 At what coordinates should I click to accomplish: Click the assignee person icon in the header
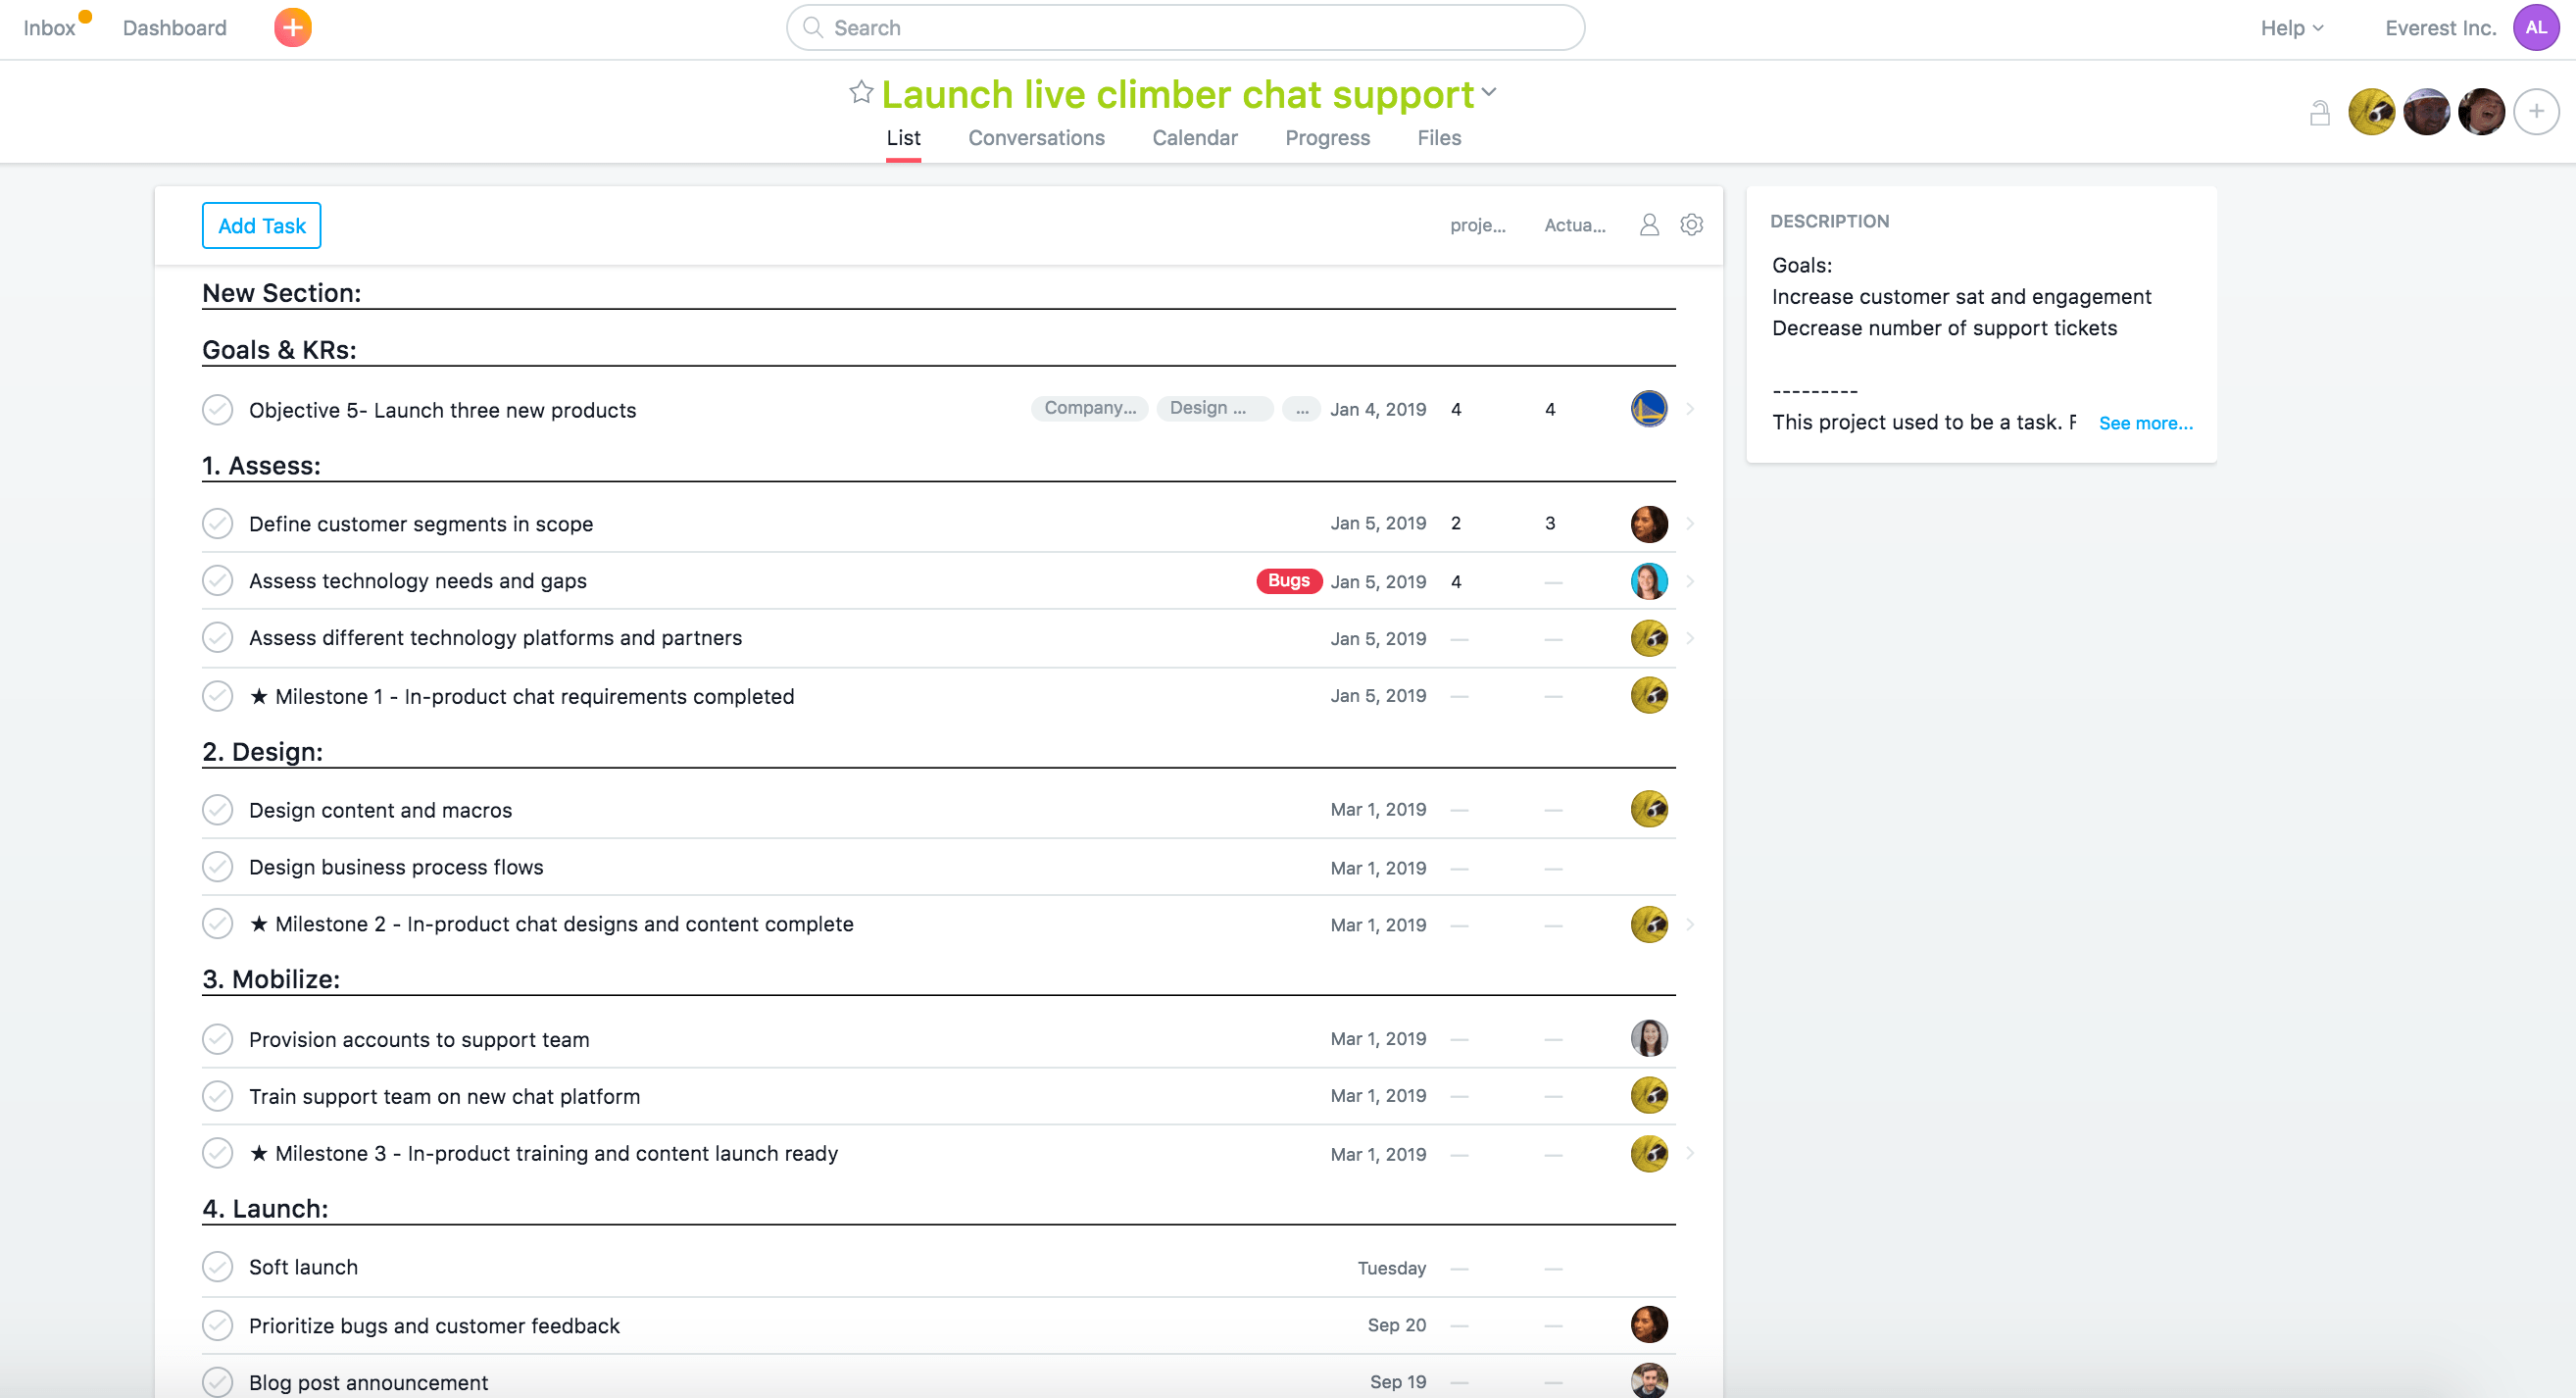click(x=1649, y=225)
